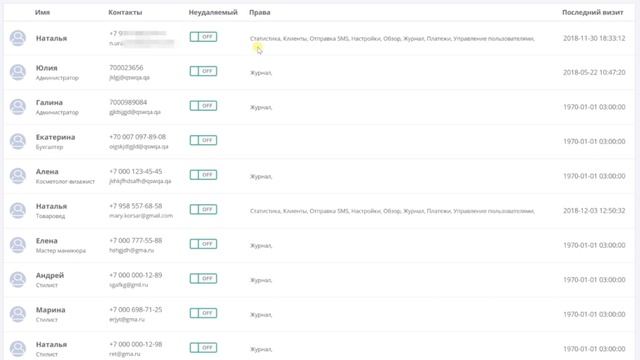Click the Неудаляемый column header

tap(213, 12)
